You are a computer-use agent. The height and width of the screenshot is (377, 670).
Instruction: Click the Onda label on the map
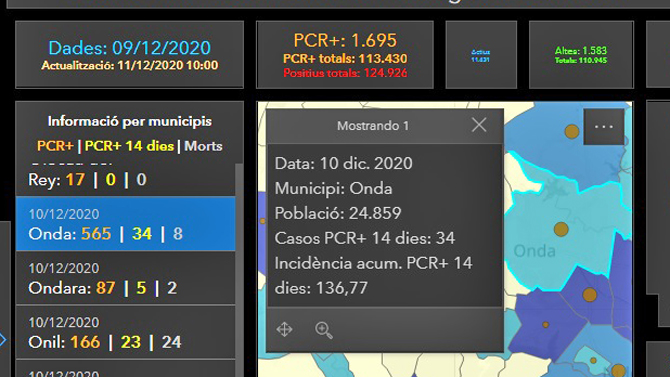click(534, 251)
